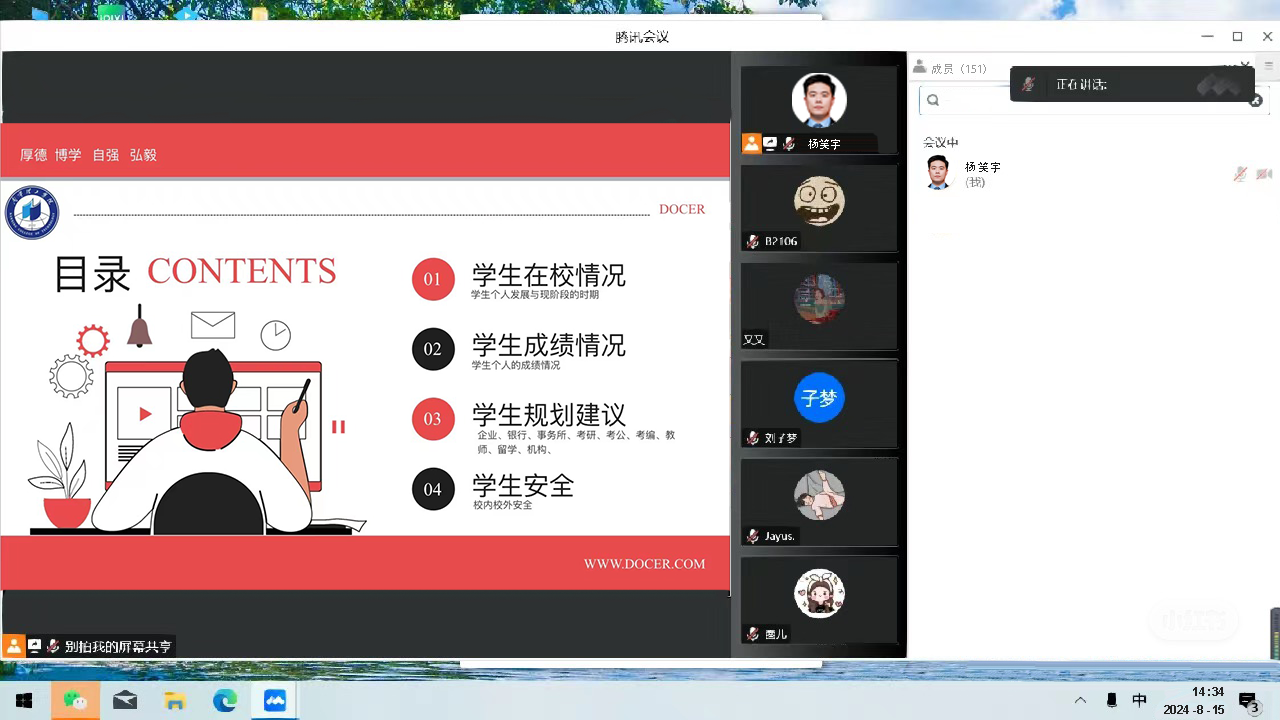Open File Explorer from the taskbar
This screenshot has height=720, width=1280.
pos(175,700)
